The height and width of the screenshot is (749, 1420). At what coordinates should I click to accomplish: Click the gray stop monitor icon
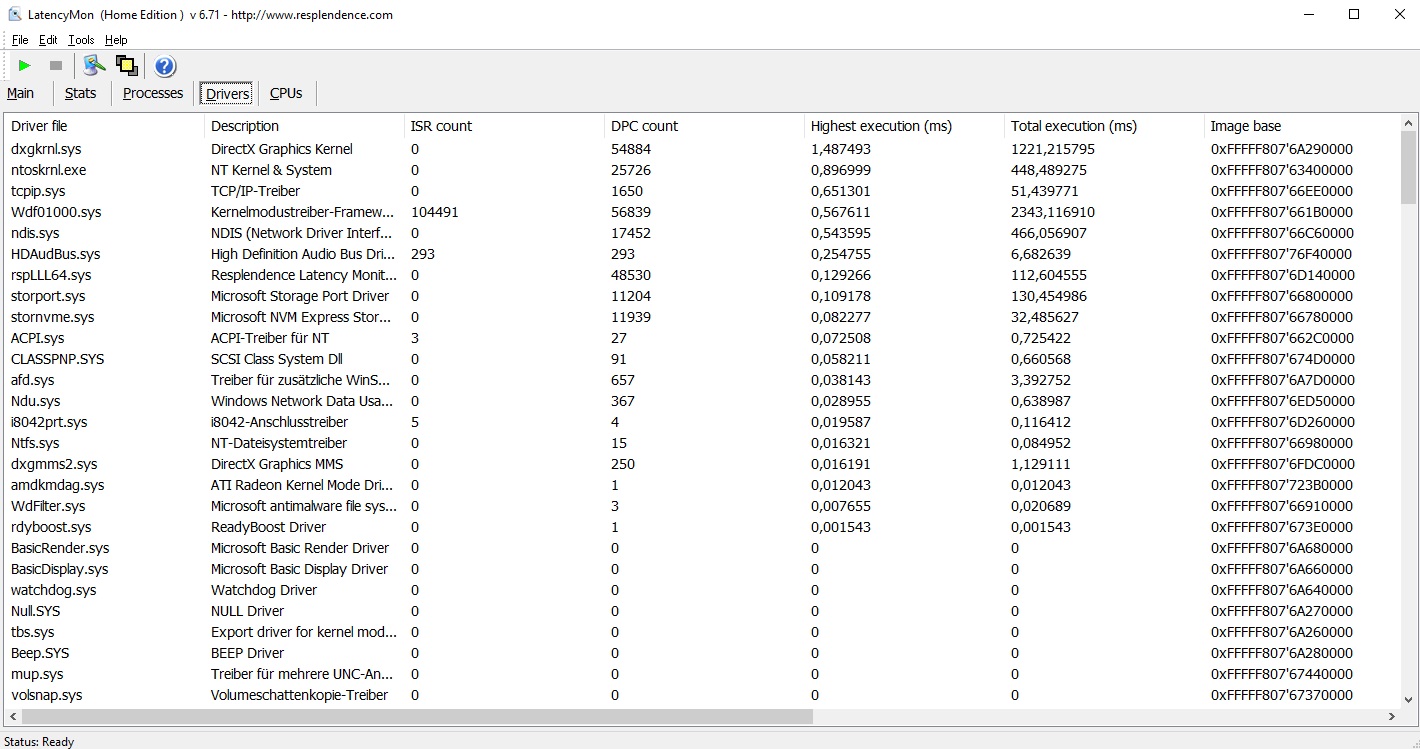(56, 66)
